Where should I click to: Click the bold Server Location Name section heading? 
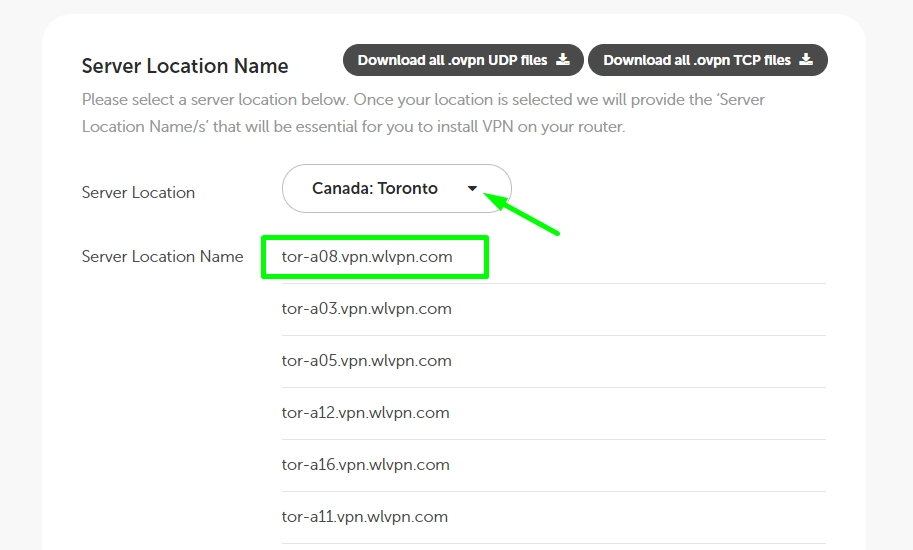coord(185,66)
